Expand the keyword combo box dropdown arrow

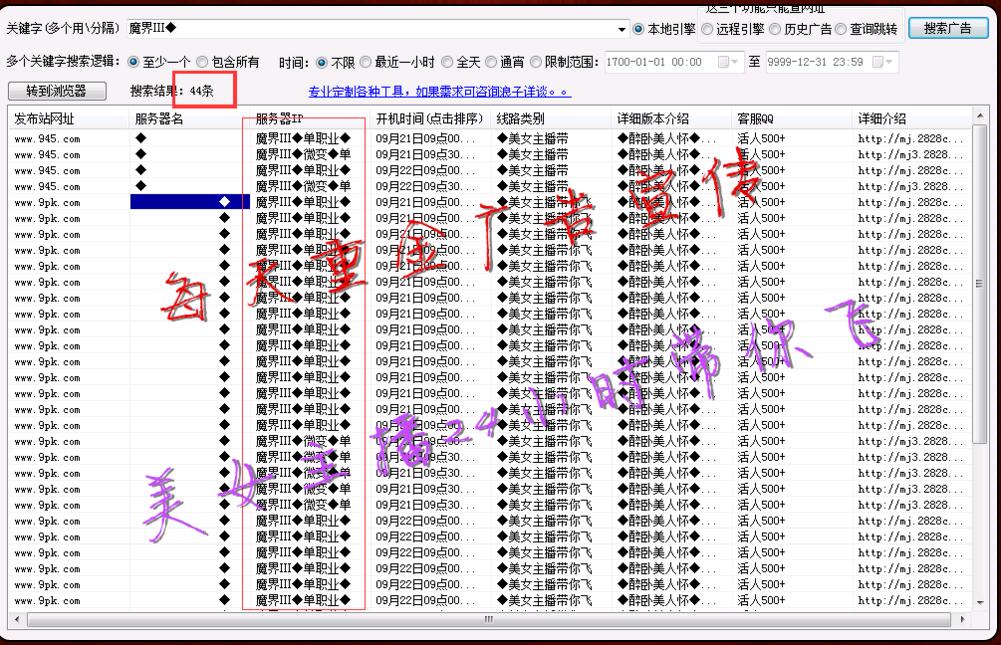tap(624, 29)
